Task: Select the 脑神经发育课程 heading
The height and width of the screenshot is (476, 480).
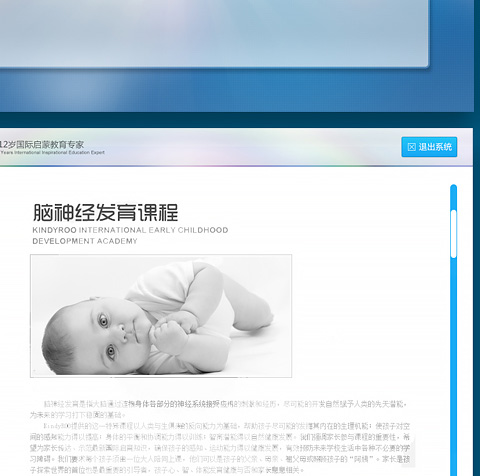Action: pyautogui.click(x=105, y=212)
